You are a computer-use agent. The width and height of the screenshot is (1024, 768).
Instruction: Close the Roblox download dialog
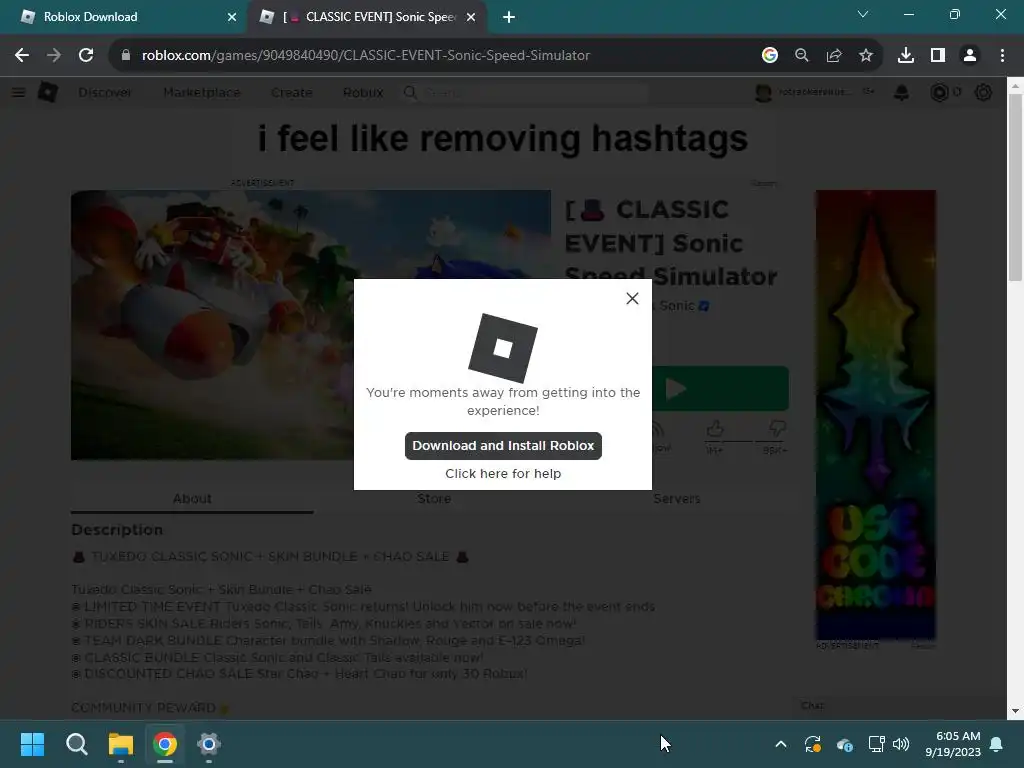pos(632,298)
